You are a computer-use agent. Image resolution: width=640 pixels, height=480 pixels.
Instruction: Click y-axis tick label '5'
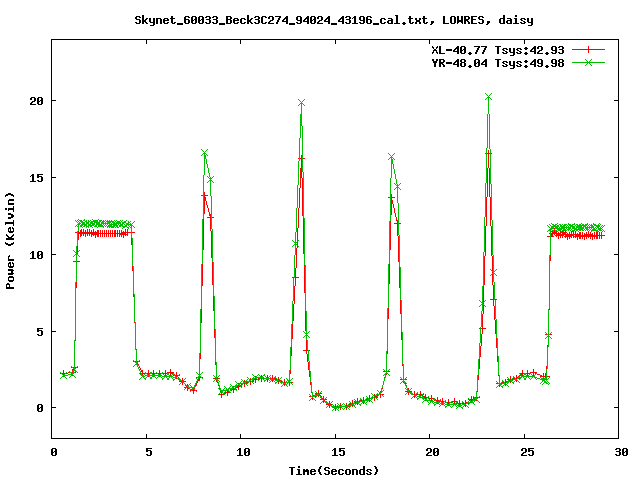40,332
